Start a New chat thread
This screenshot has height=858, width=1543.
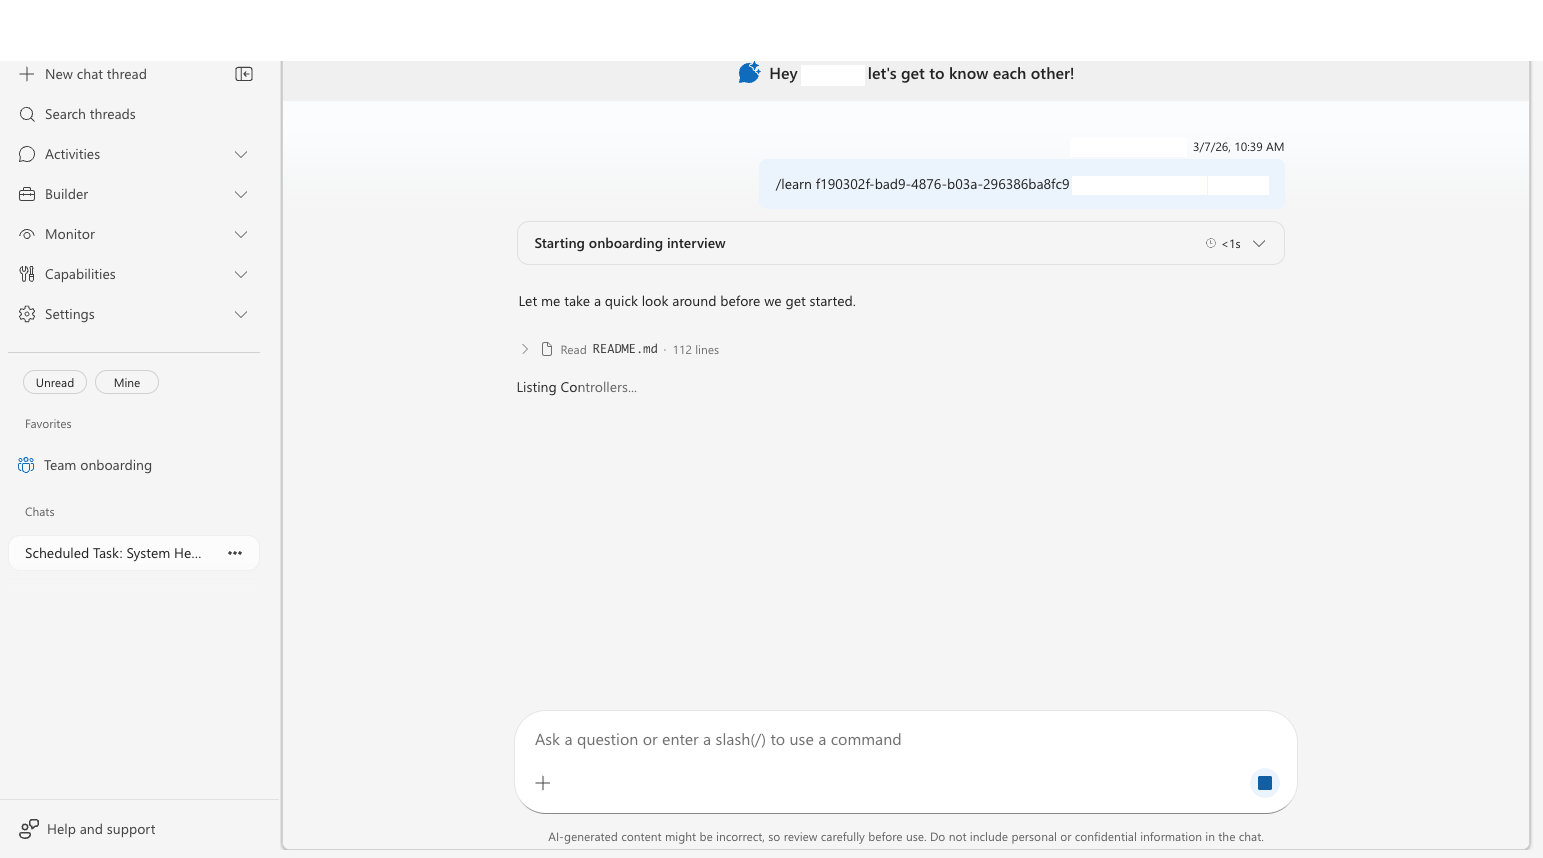tap(96, 74)
